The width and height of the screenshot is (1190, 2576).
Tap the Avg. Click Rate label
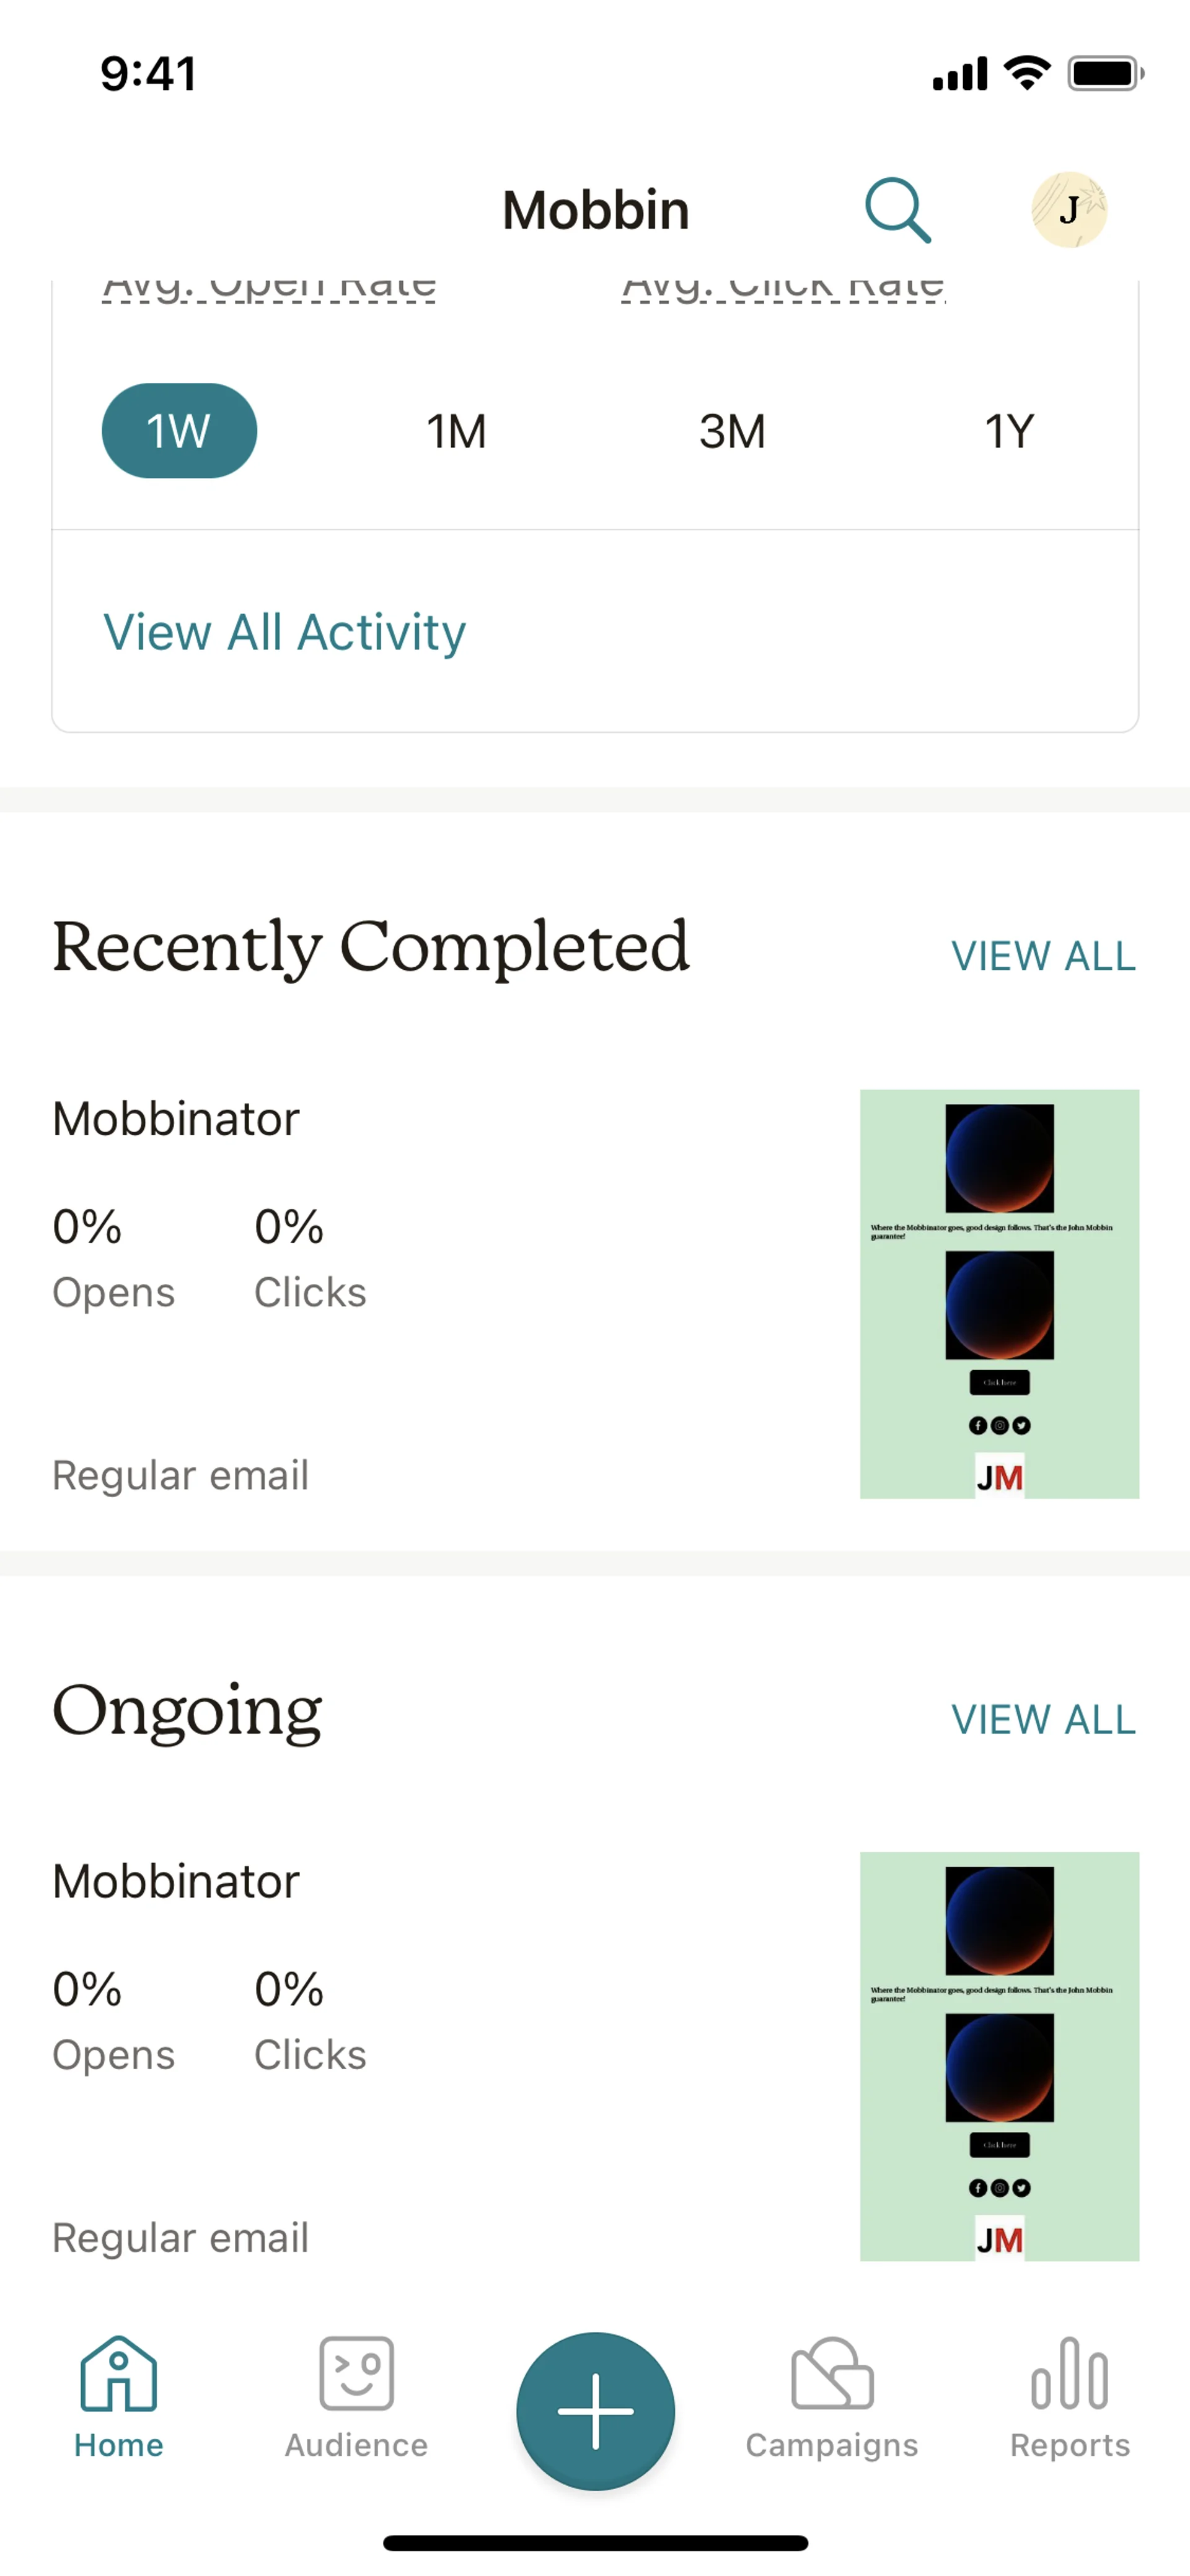pyautogui.click(x=783, y=288)
